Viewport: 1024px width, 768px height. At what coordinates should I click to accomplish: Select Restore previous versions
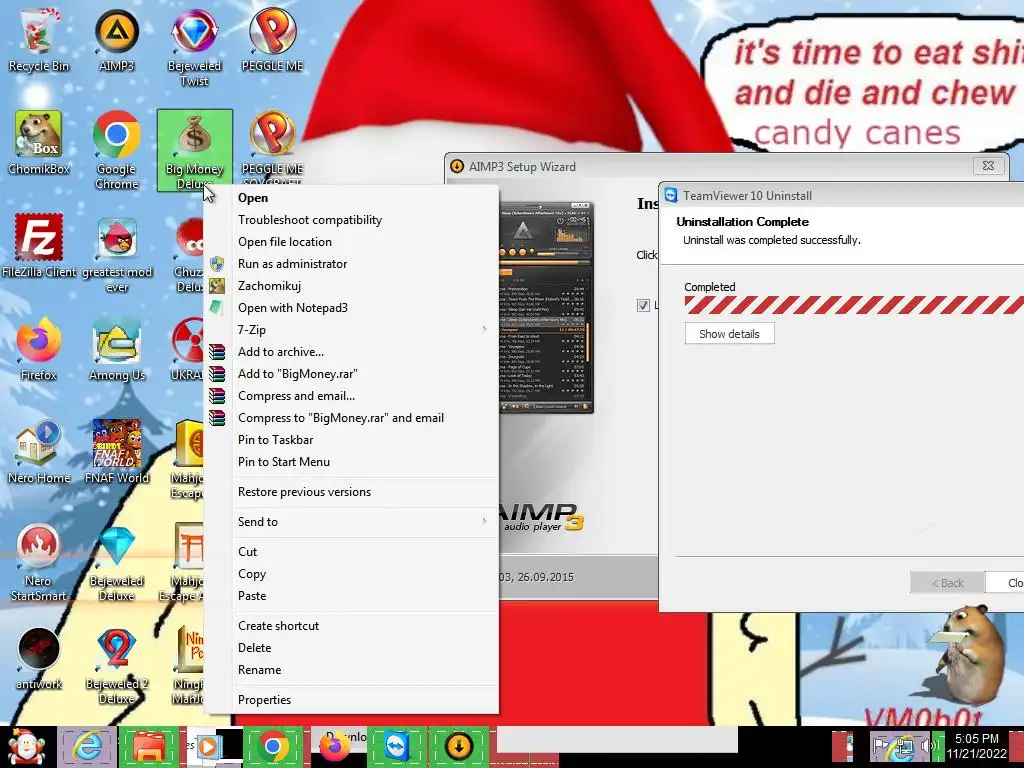pos(353,492)
